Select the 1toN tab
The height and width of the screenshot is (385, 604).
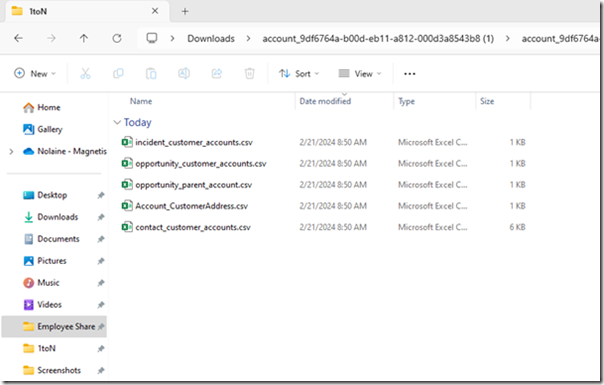(87, 11)
